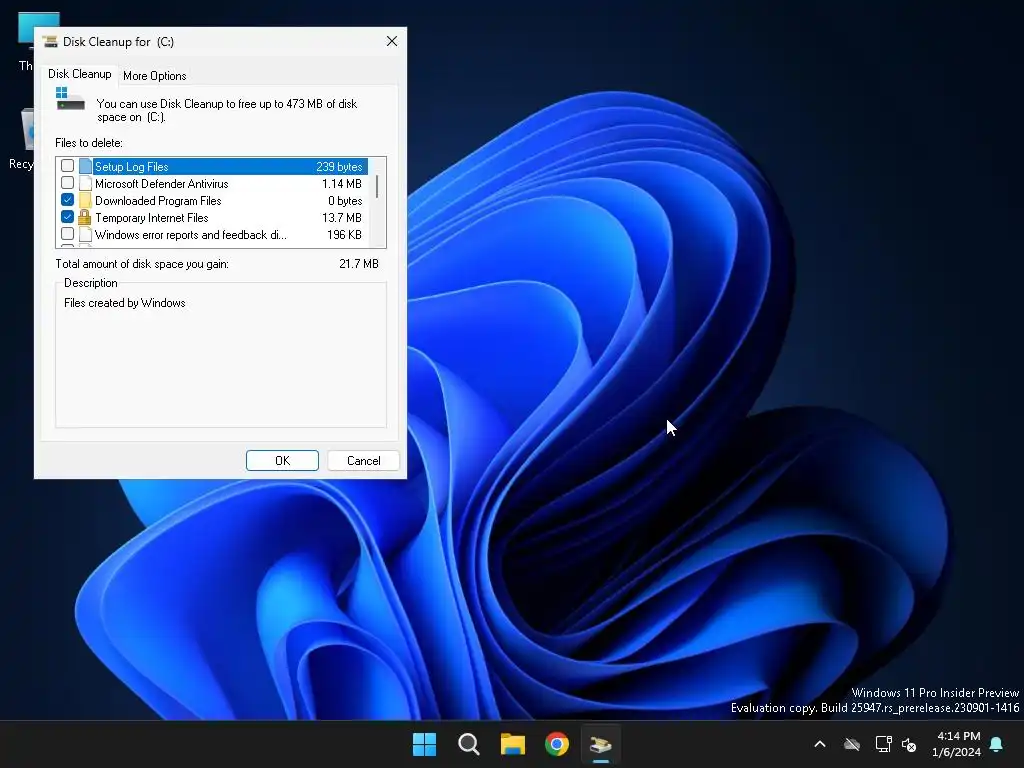Expand hidden system tray icons
The width and height of the screenshot is (1024, 768).
coord(820,744)
